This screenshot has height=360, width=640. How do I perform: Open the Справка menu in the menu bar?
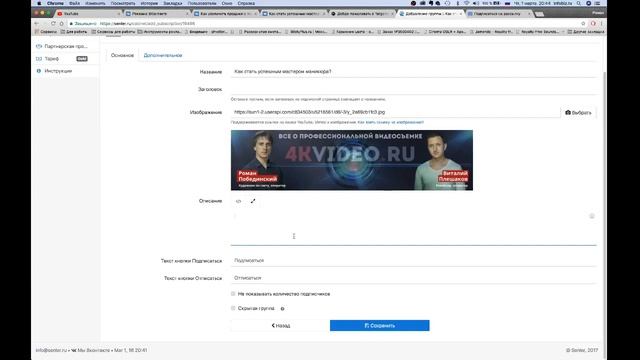pyautogui.click(x=246, y=3)
